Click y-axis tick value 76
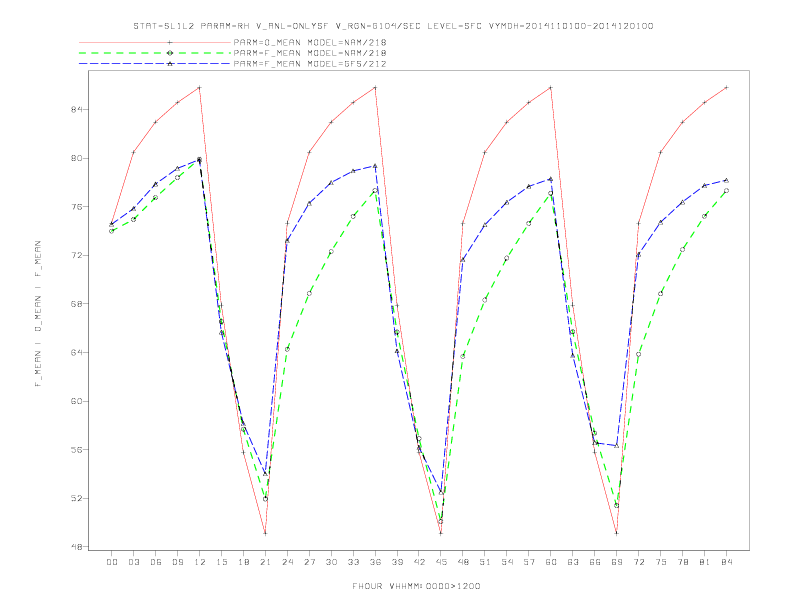 [x=76, y=207]
